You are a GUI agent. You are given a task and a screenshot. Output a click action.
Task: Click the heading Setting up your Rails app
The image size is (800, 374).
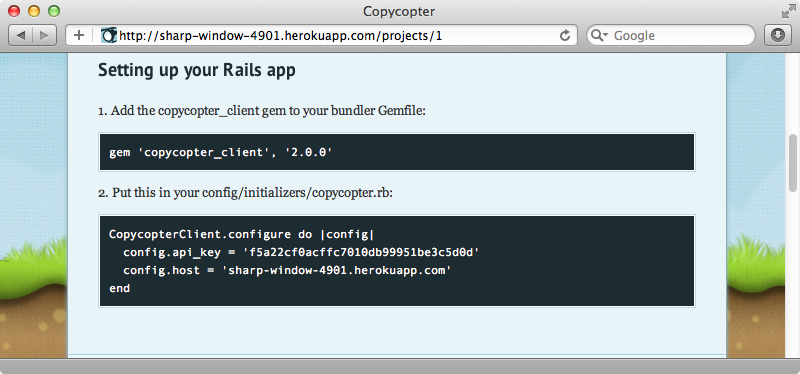pyautogui.click(x=196, y=70)
